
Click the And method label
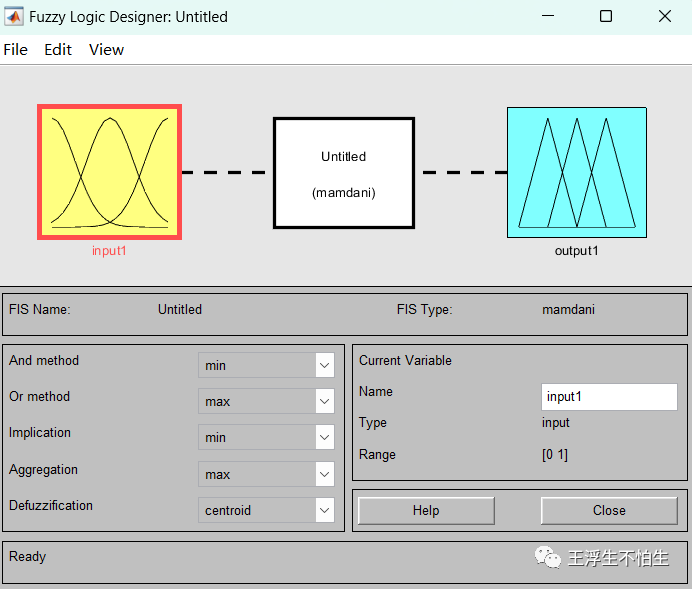tap(44, 360)
